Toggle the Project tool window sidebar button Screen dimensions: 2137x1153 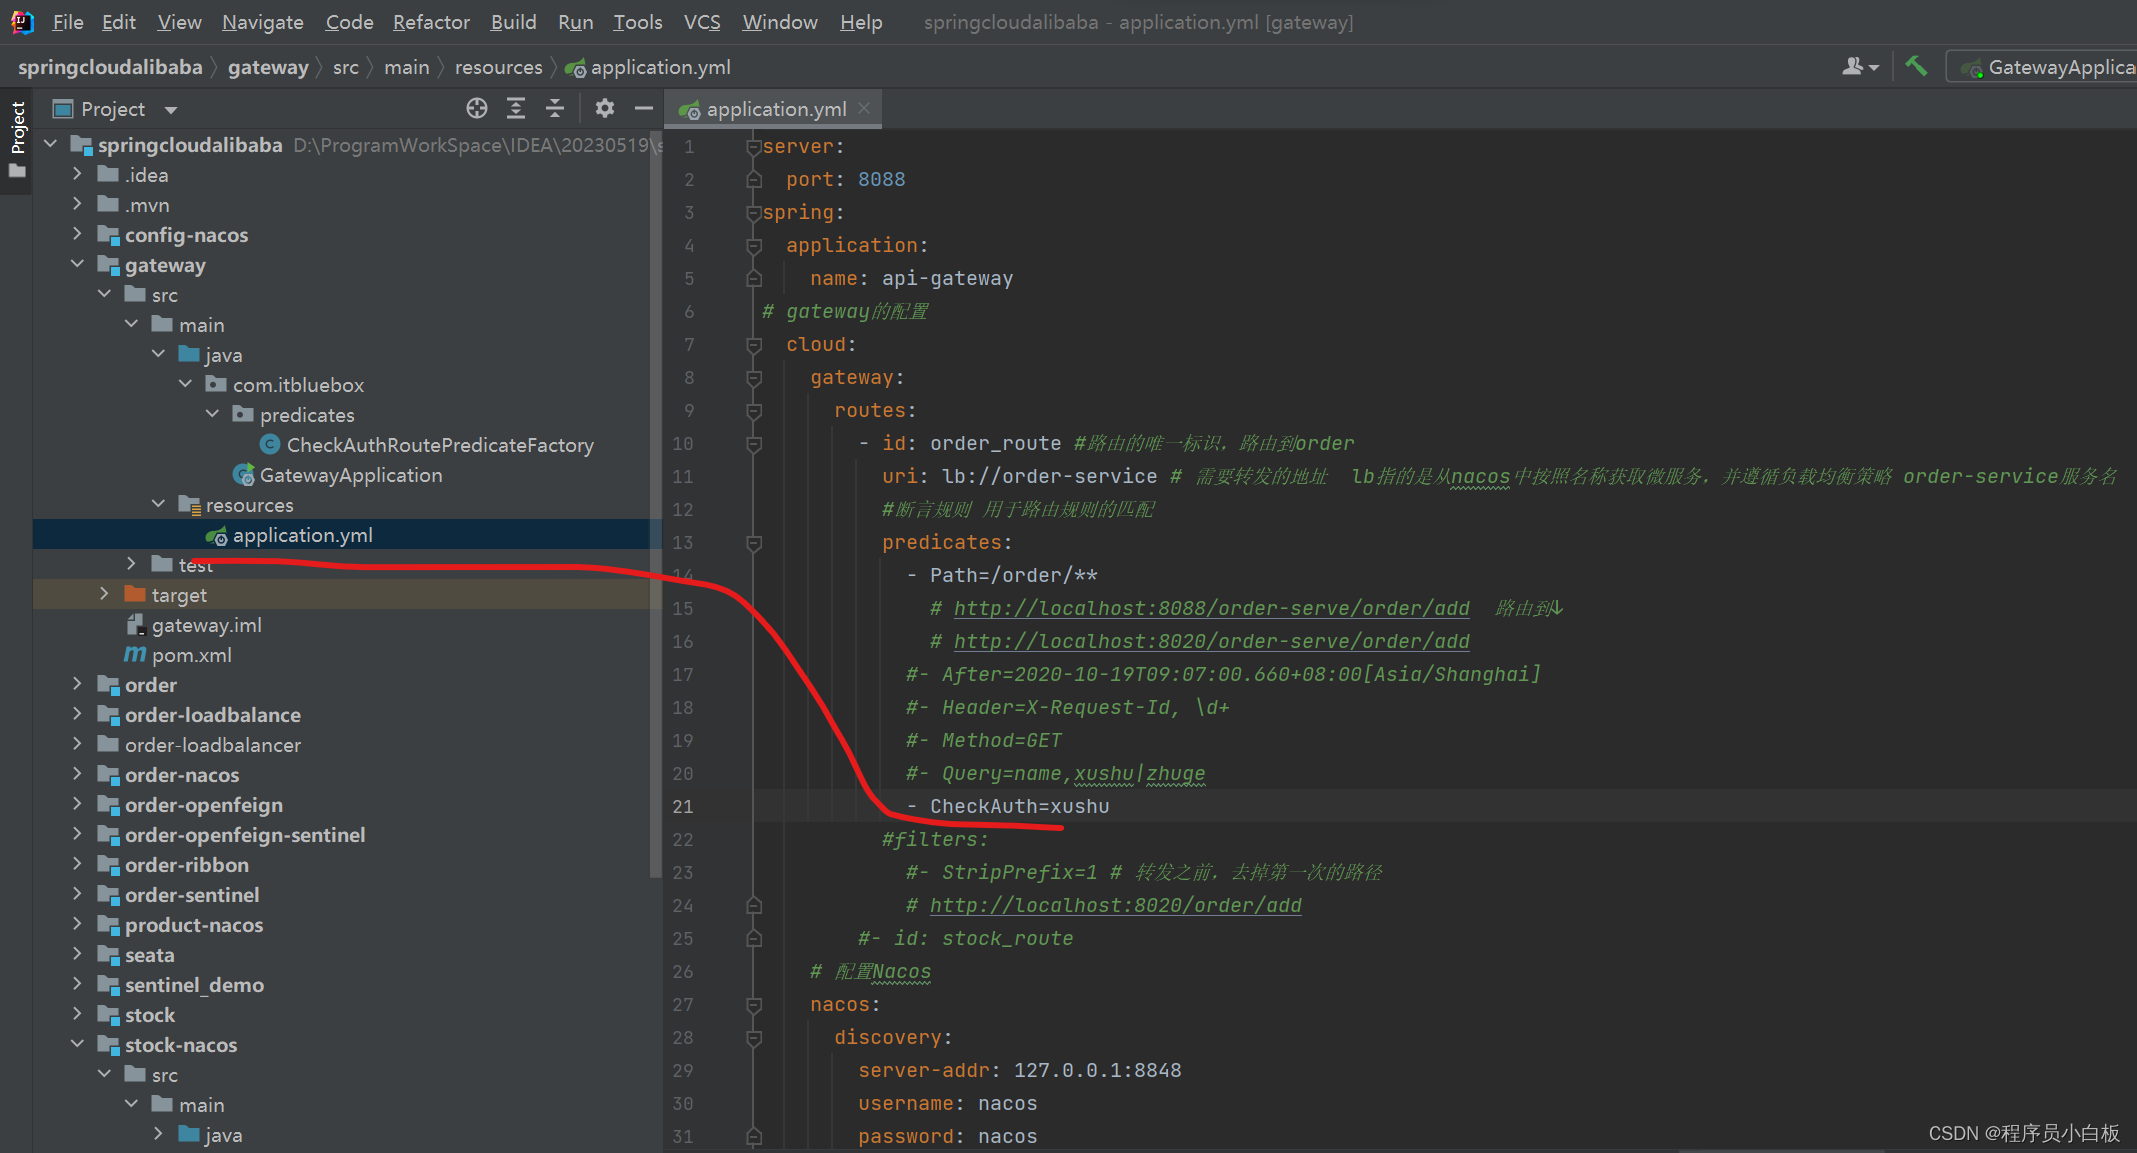point(17,130)
